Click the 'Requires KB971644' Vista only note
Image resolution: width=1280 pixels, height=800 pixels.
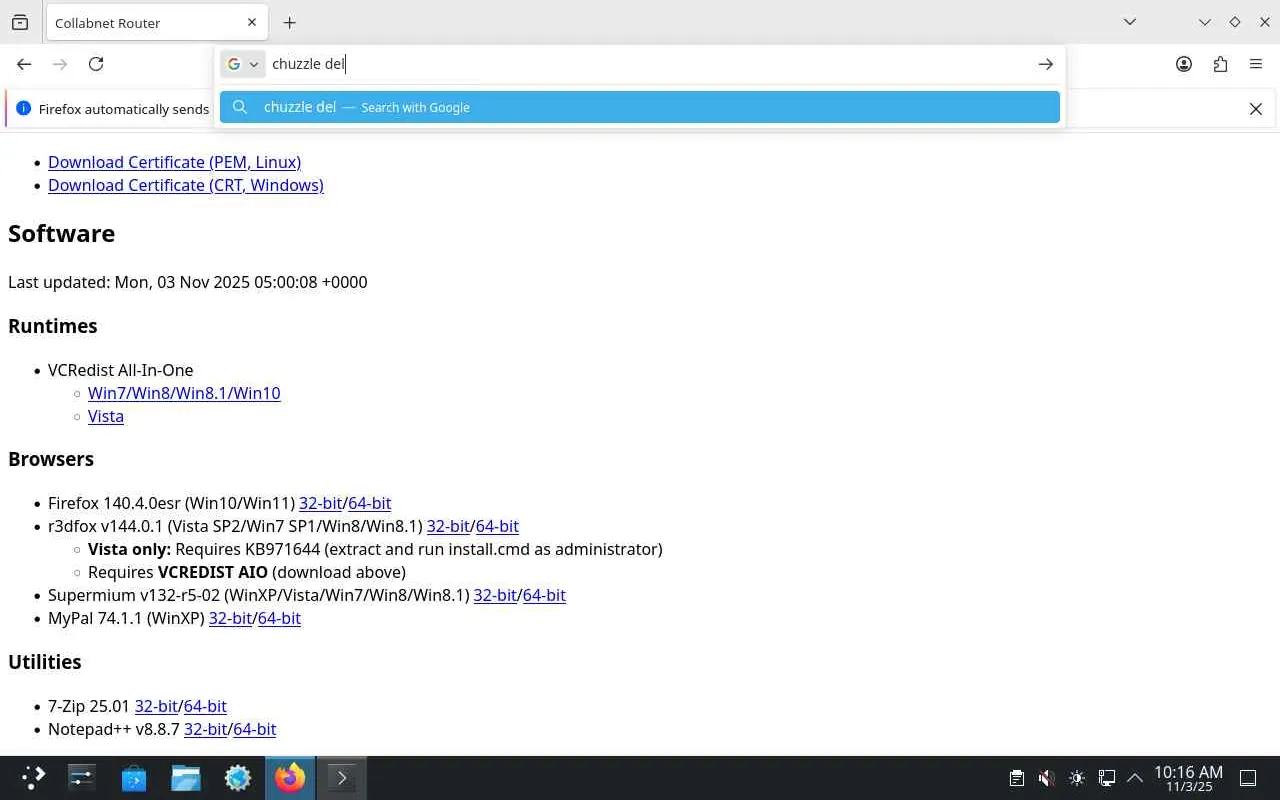coord(375,549)
